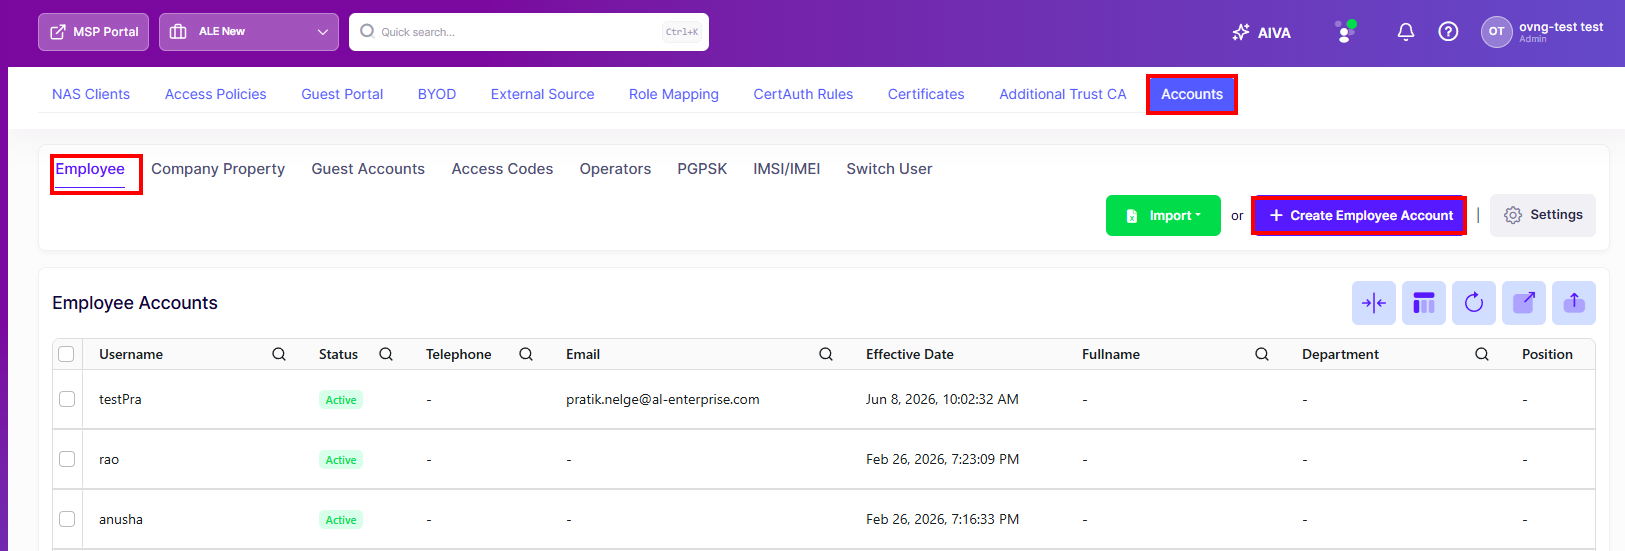Switch to Switch User sub-tab
The image size is (1625, 551).
coord(889,169)
